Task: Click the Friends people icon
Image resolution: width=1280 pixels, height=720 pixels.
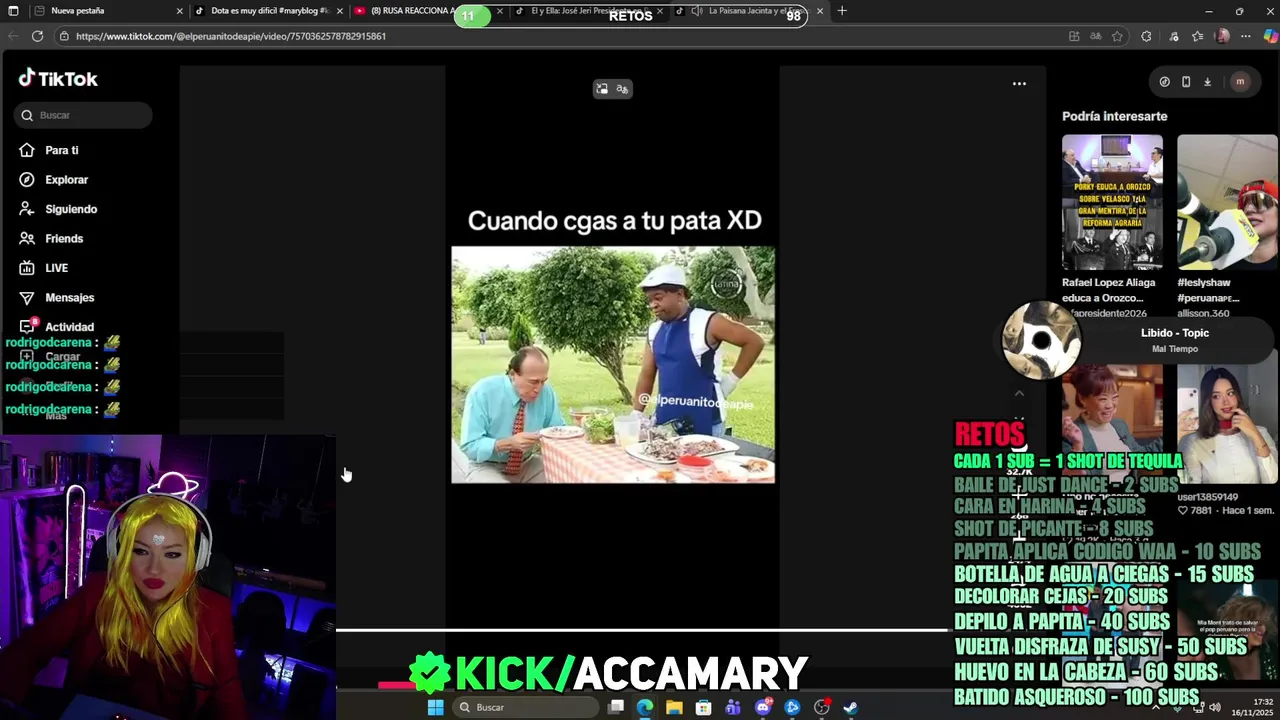Action: click(27, 238)
